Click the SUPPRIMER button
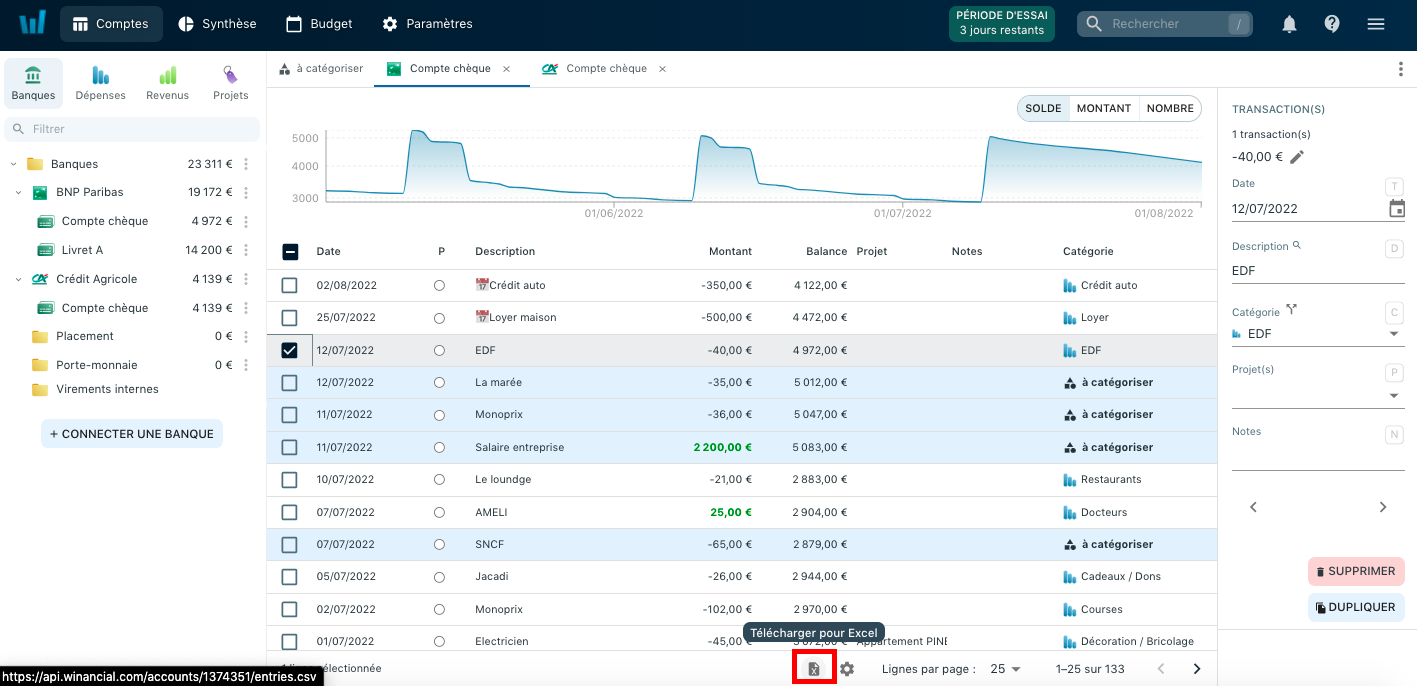1417x686 pixels. click(x=1356, y=571)
